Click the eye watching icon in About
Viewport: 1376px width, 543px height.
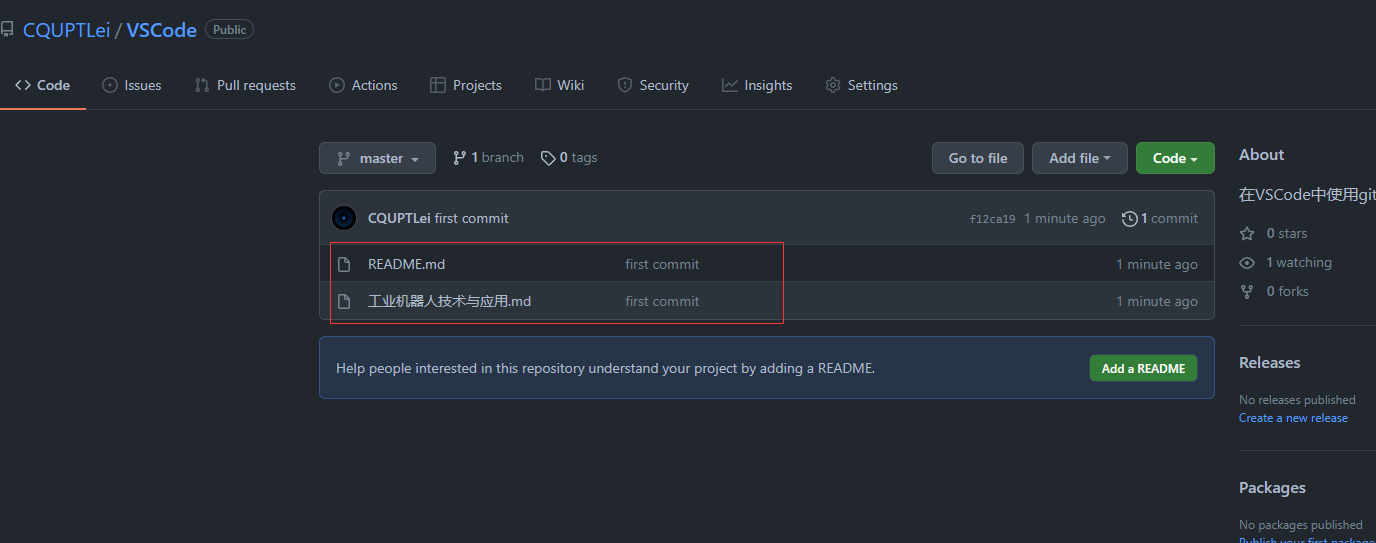tap(1247, 262)
